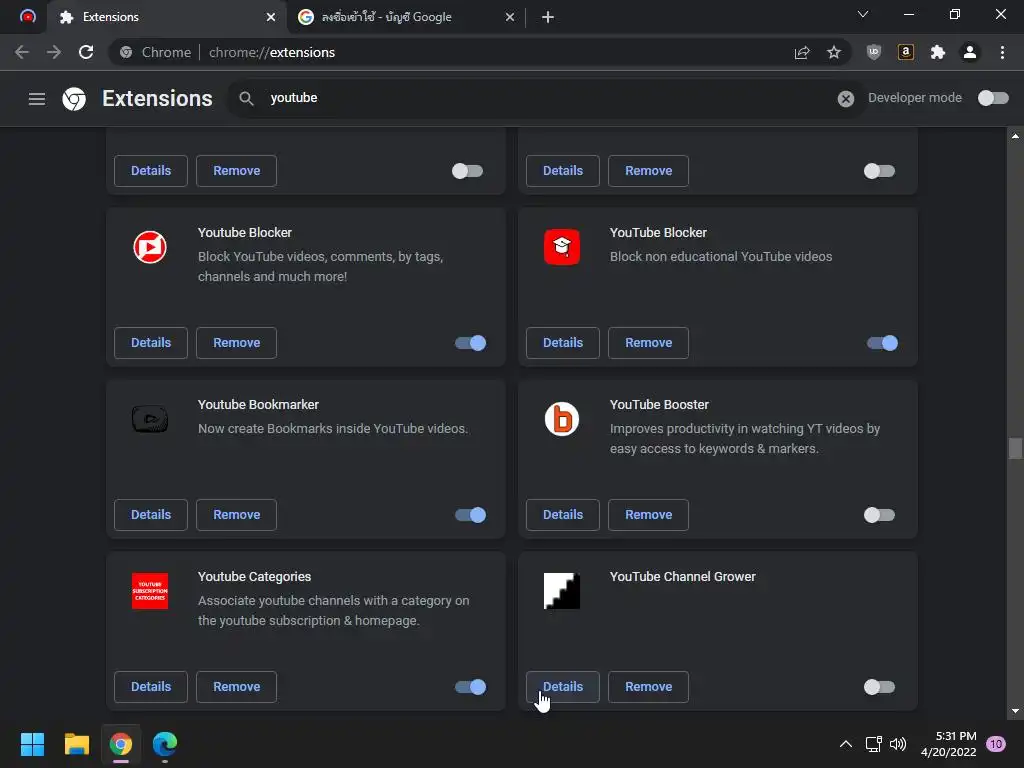Open Chrome three-dot menu
This screenshot has width=1024, height=768.
(x=1002, y=52)
